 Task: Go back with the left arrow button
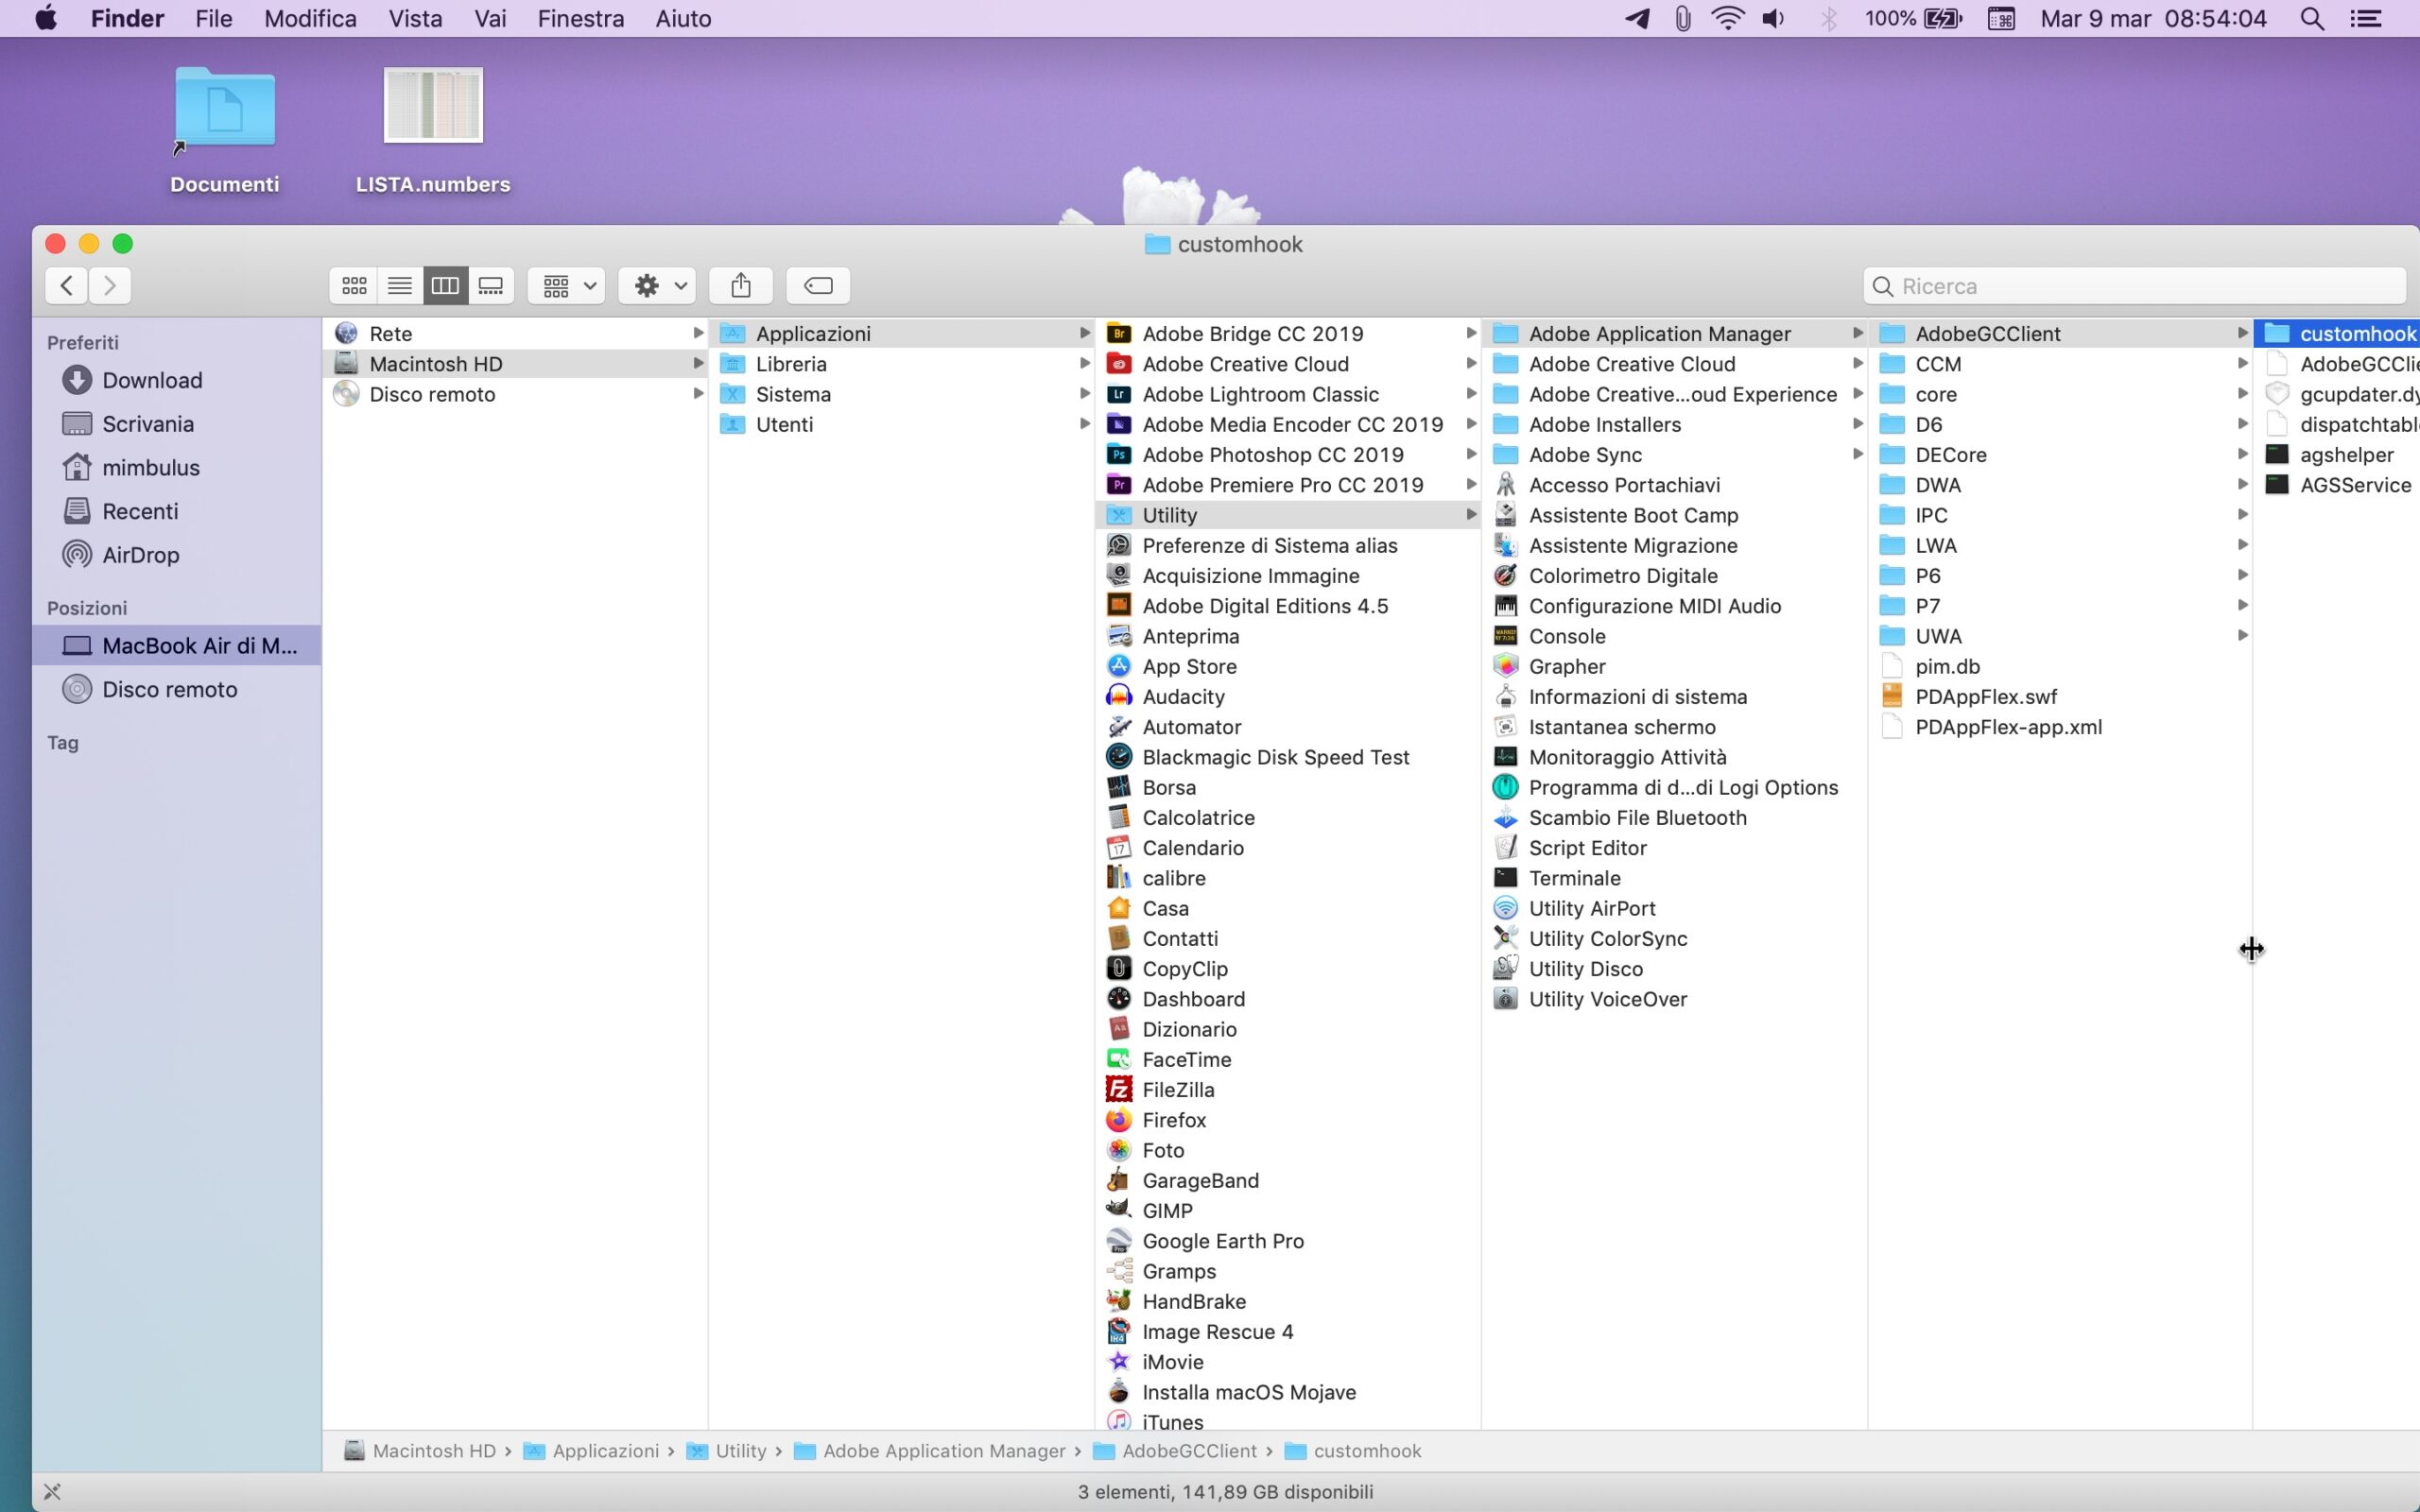coord(66,286)
